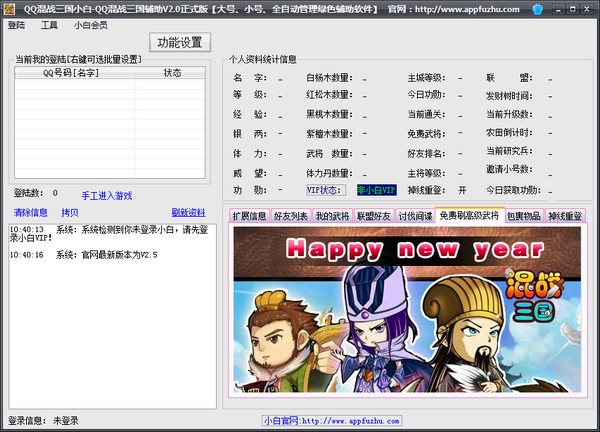Open 小白官网 appfuzhu.com link
Image resolution: width=600 pixels, height=432 pixels.
[332, 421]
